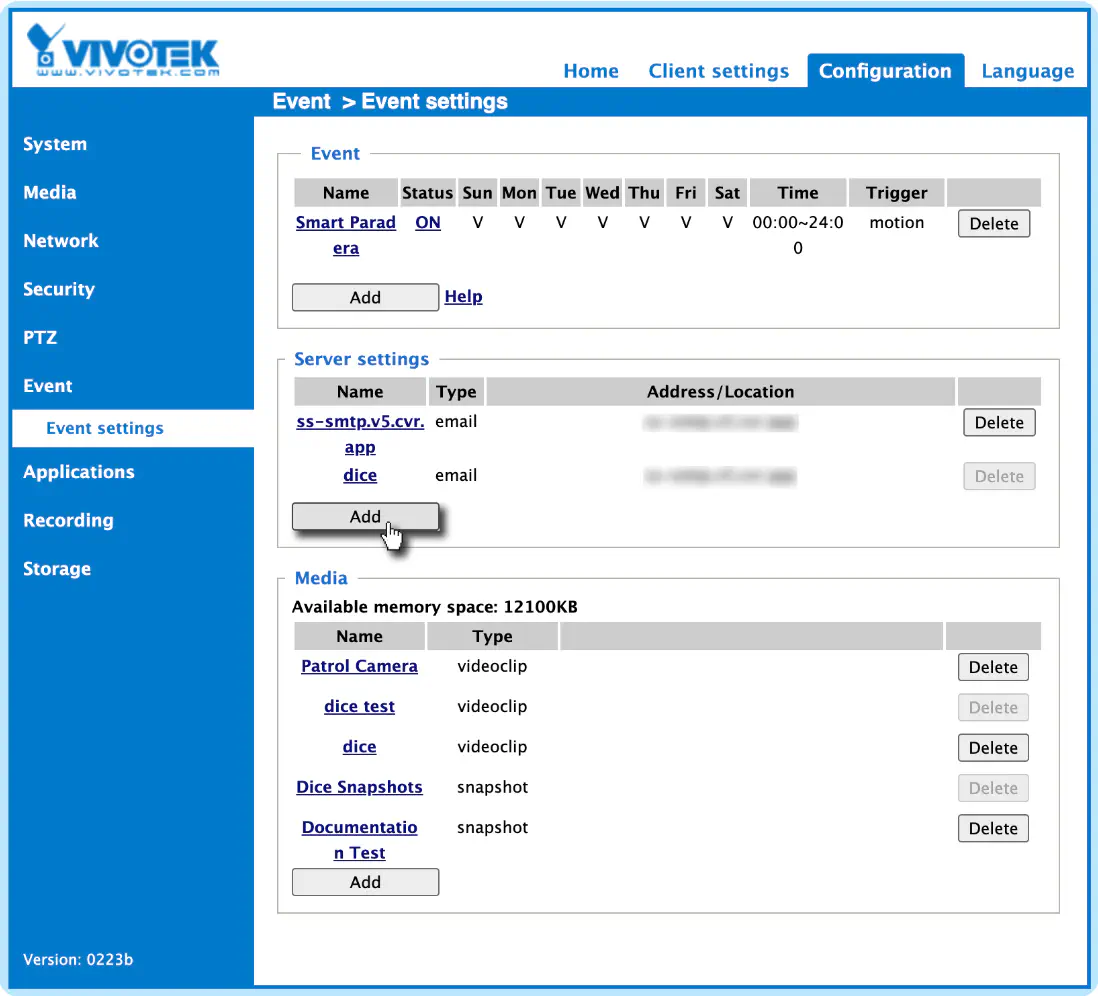Delete the Patrol Camera videoclip
1098x996 pixels.
[993, 667]
